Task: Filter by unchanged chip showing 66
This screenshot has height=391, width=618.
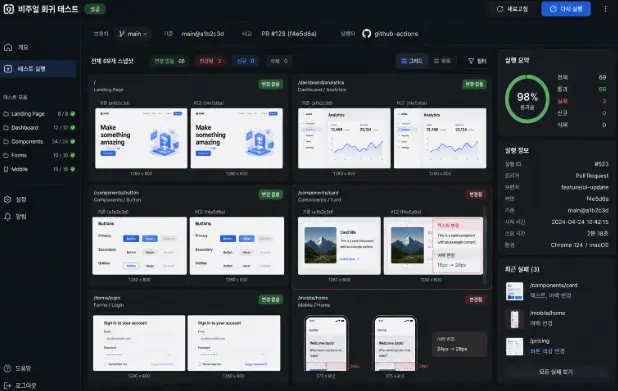Action: 170,61
